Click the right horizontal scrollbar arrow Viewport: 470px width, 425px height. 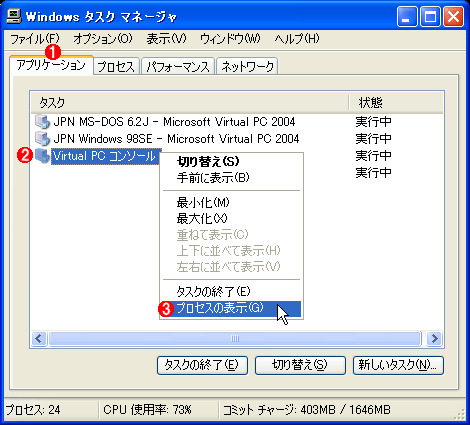pyautogui.click(x=435, y=339)
